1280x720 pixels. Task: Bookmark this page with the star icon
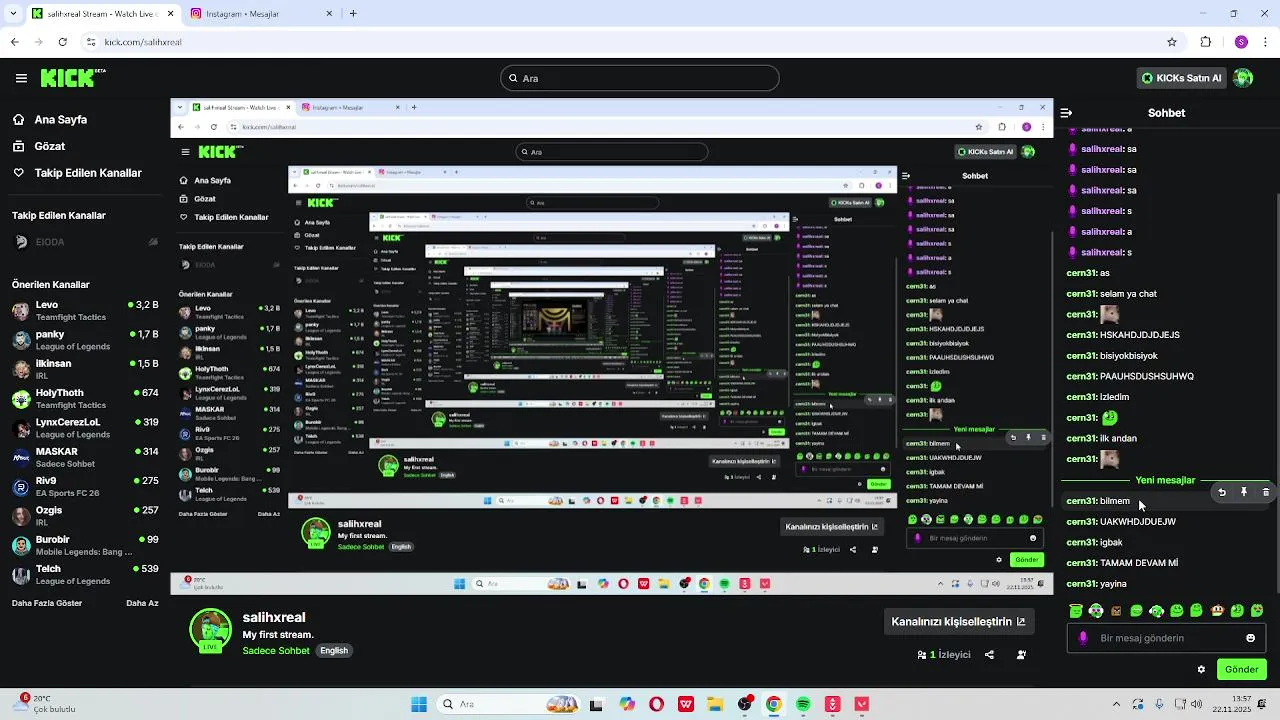pos(1172,42)
